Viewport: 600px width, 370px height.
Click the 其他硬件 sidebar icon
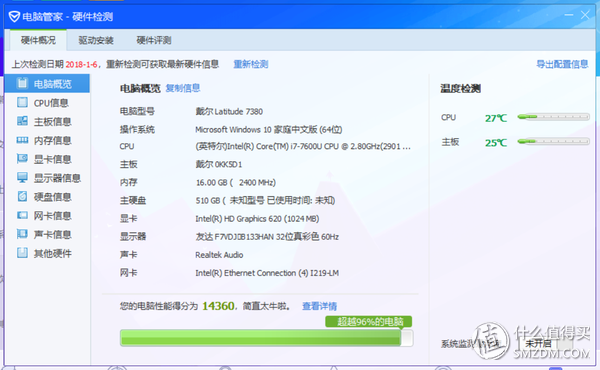pyautogui.click(x=22, y=253)
